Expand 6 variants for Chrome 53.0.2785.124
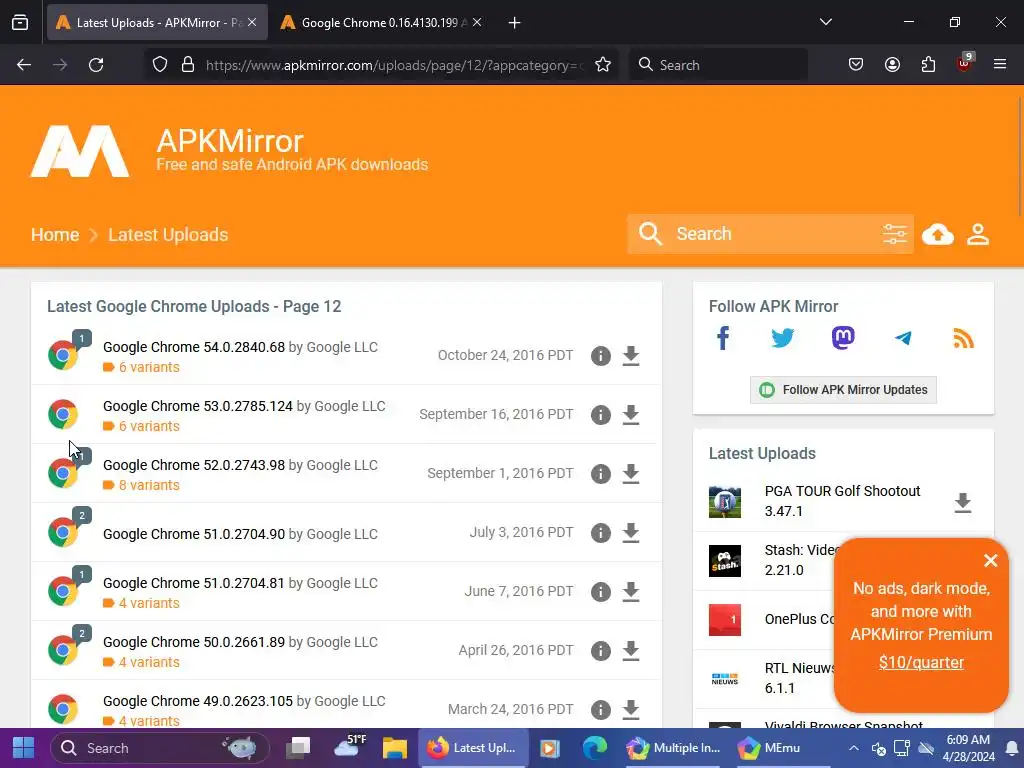The image size is (1024, 768). click(141, 426)
